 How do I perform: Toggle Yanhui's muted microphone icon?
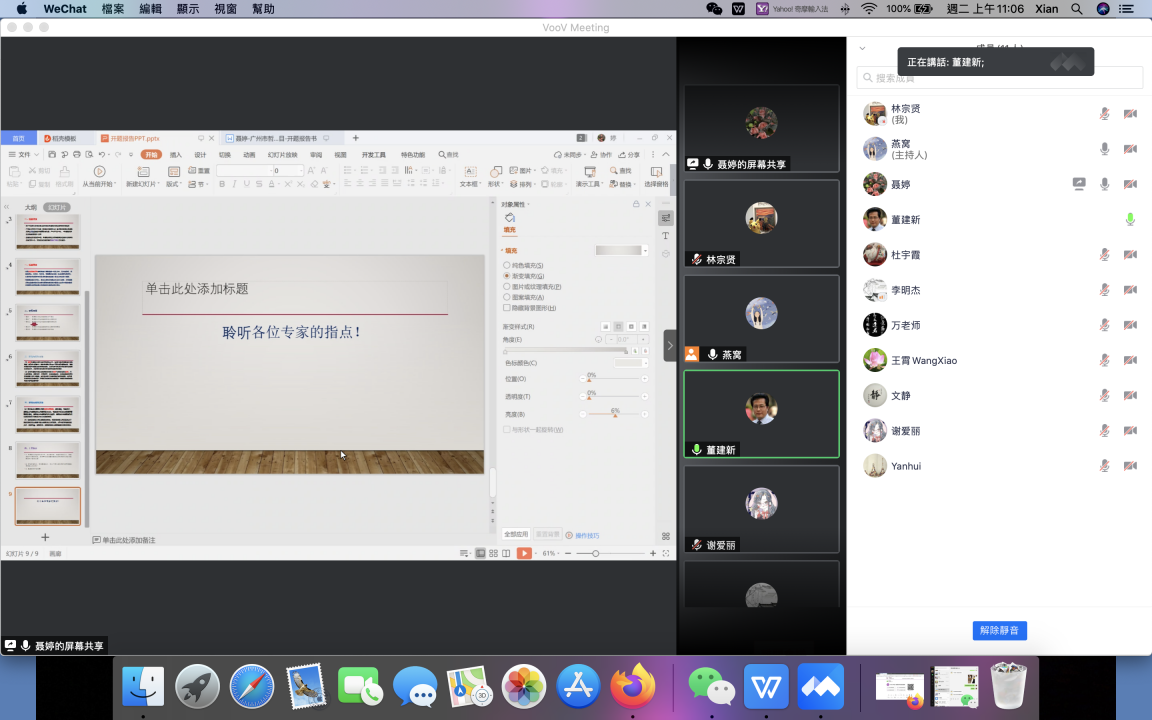tap(1104, 466)
